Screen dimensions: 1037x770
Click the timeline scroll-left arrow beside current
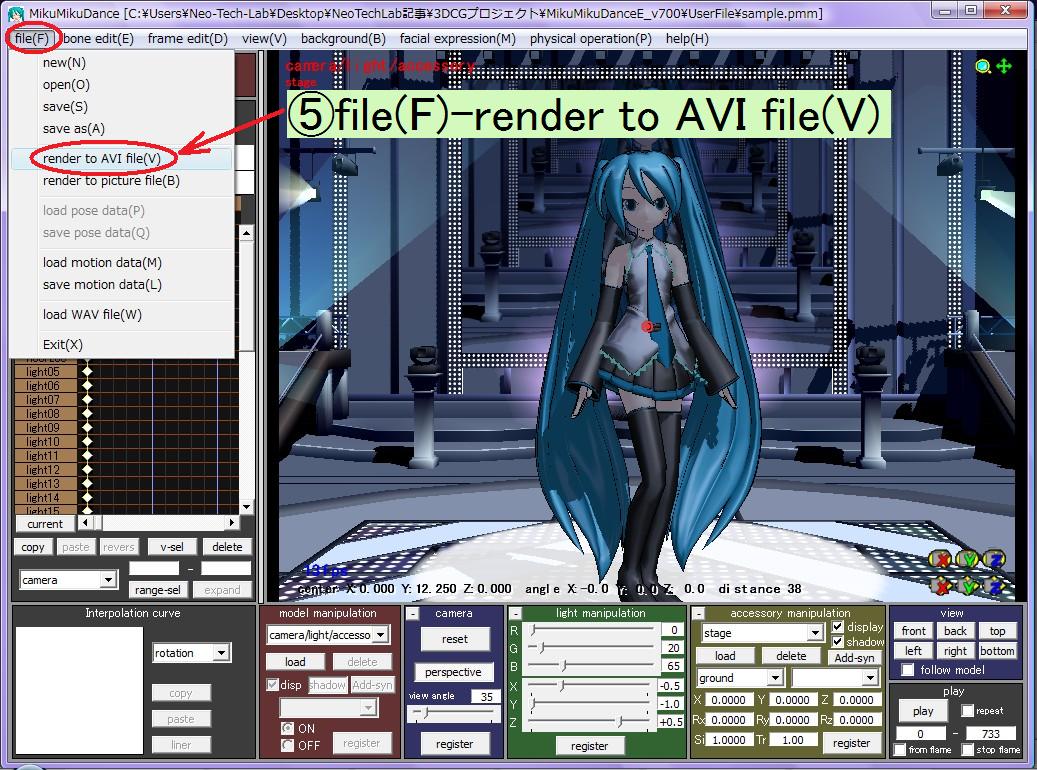click(85, 523)
